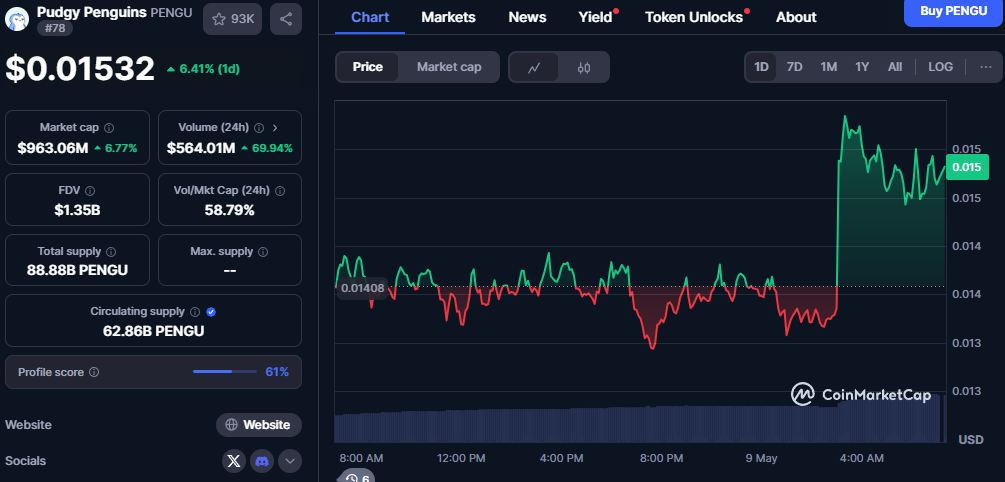This screenshot has width=1005, height=482.
Task: Show Total supply info icon
Action: 111,251
